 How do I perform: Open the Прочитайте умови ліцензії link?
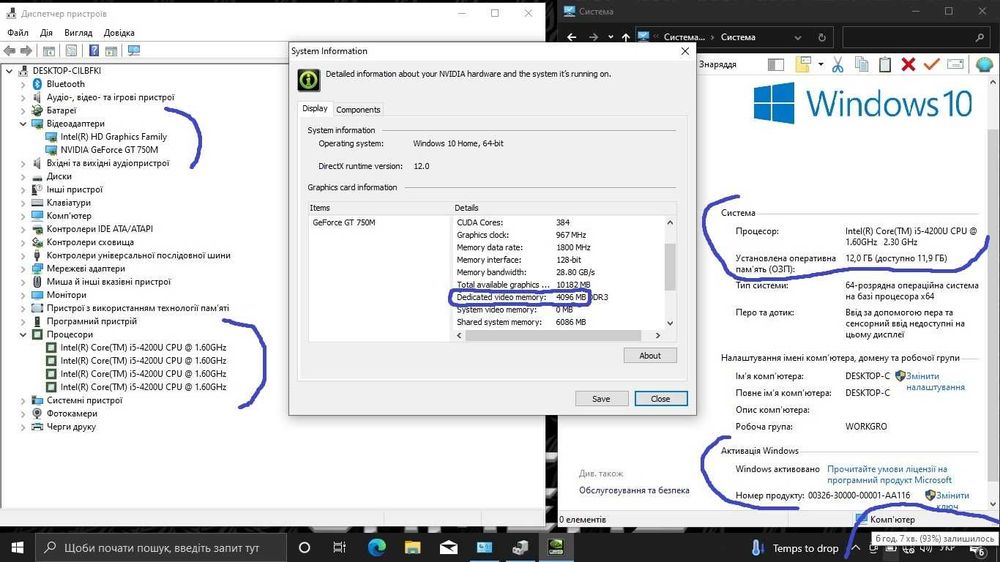(x=889, y=475)
